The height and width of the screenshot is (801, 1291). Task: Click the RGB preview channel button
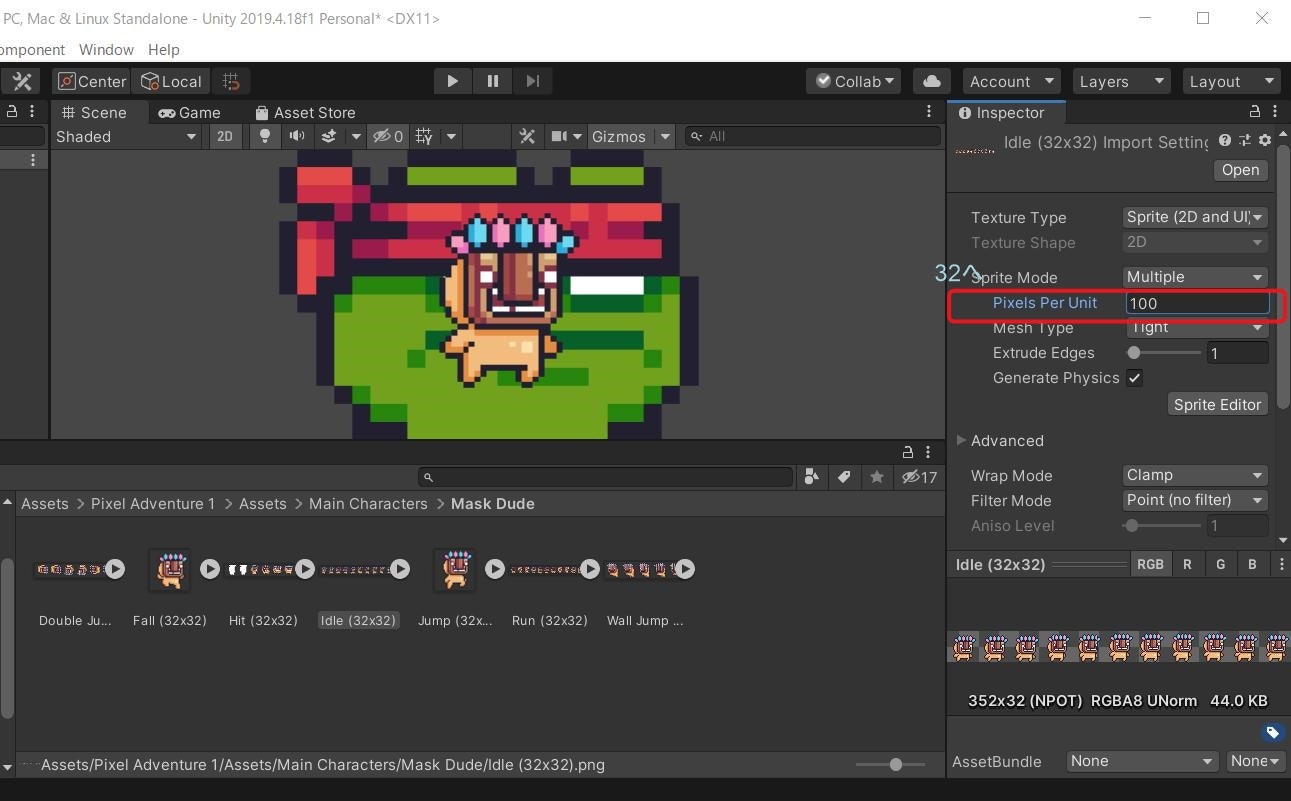1150,564
